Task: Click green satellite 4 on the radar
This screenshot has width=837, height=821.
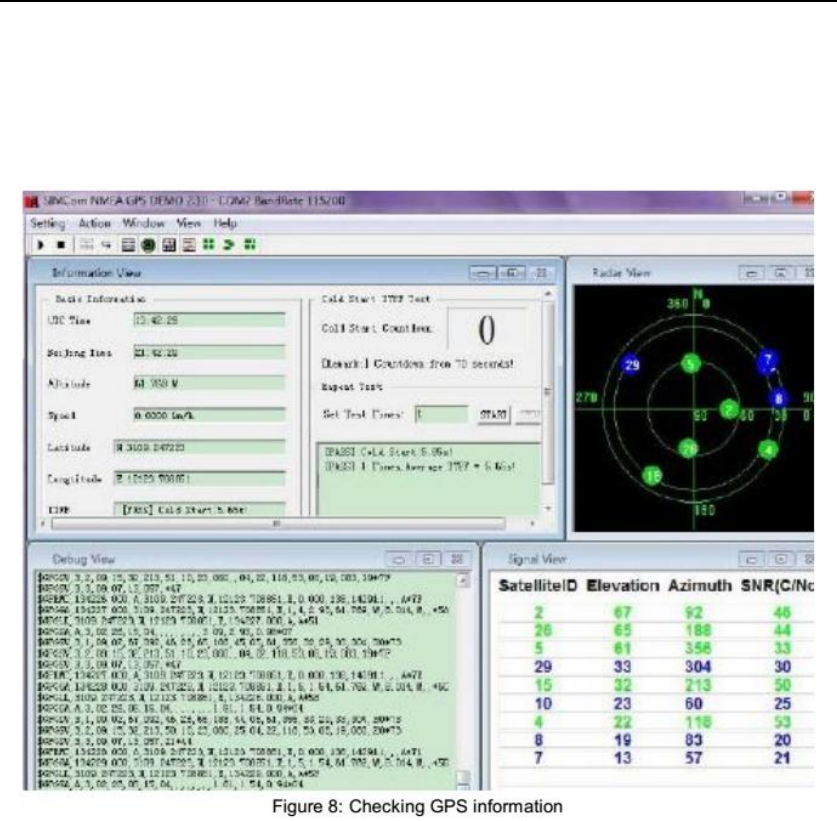Action: (768, 449)
